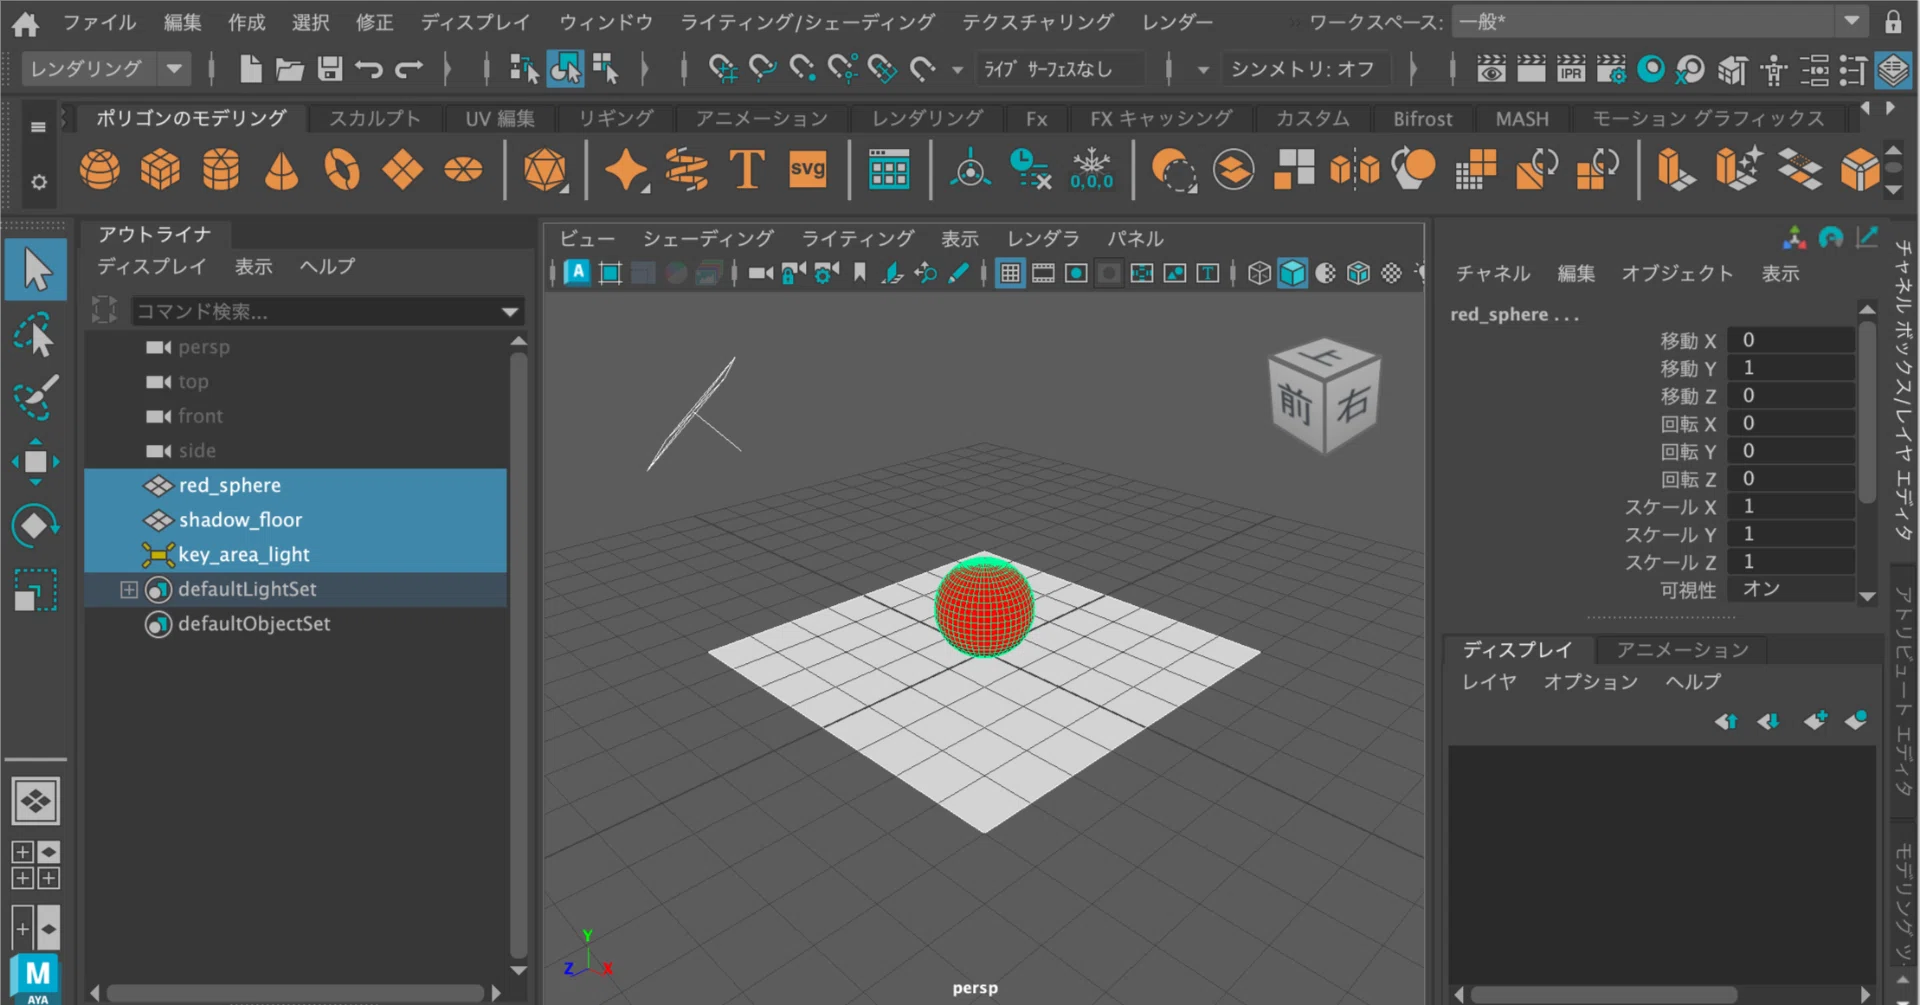Open outliner ディスプレイ menu
This screenshot has height=1005, width=1920.
point(152,267)
